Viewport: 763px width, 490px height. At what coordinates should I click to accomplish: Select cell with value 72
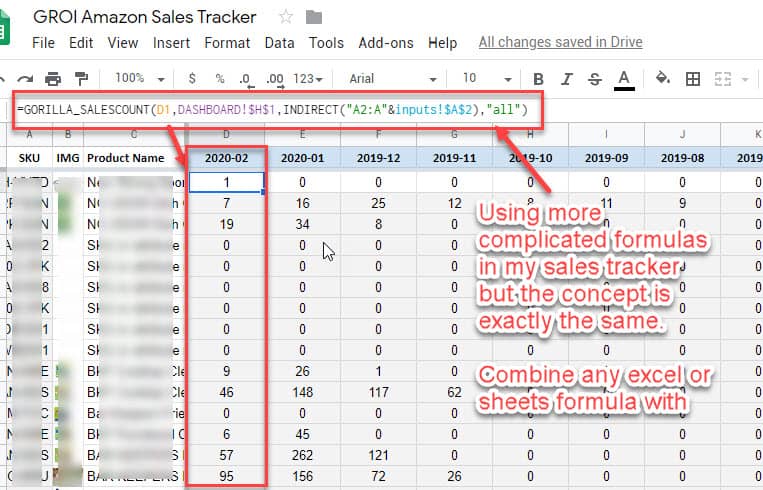pos(378,476)
